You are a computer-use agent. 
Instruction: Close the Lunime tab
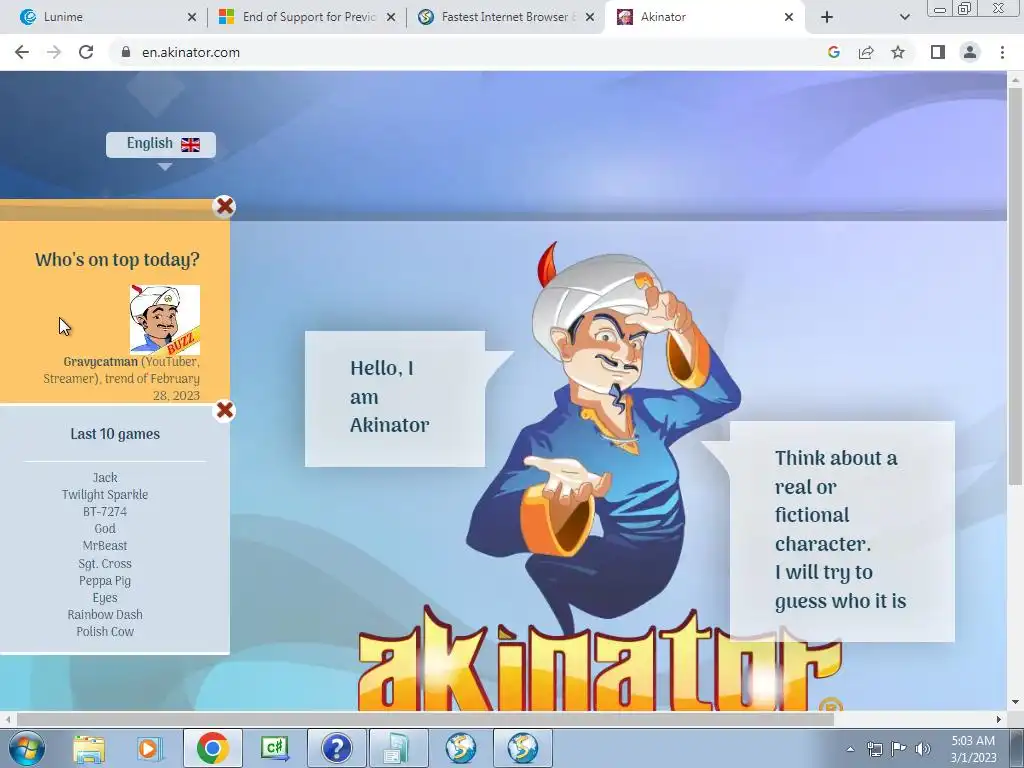(191, 17)
